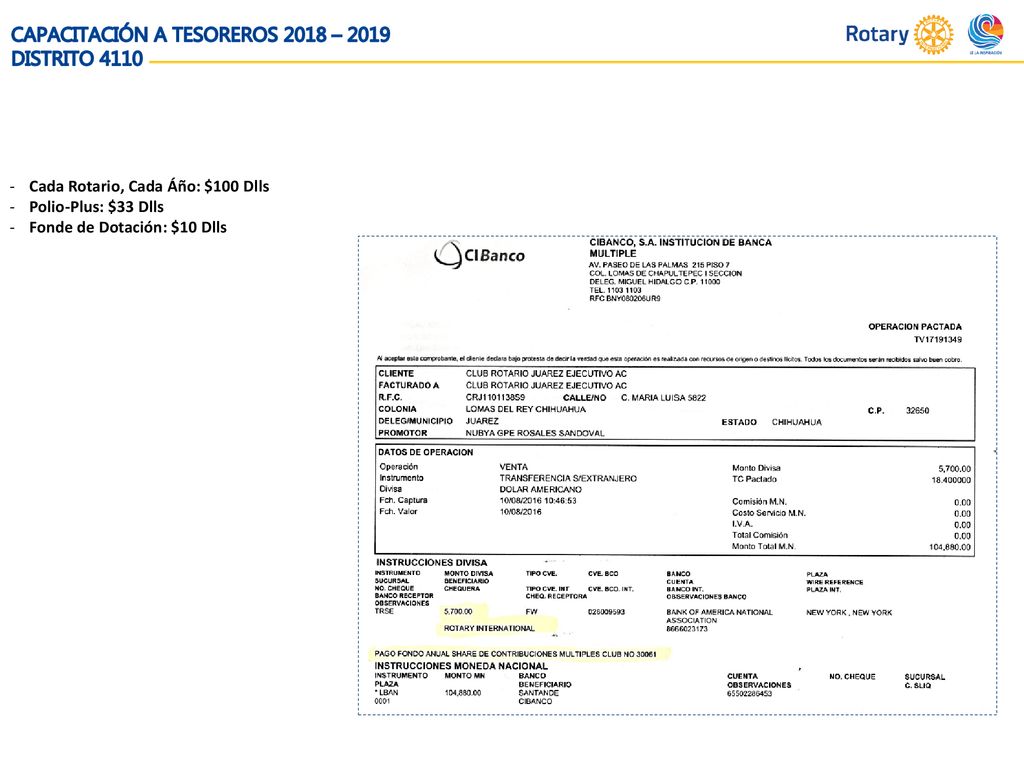This screenshot has height=768, width=1024.
Task: Click postal code "32650"
Action: pos(917,411)
